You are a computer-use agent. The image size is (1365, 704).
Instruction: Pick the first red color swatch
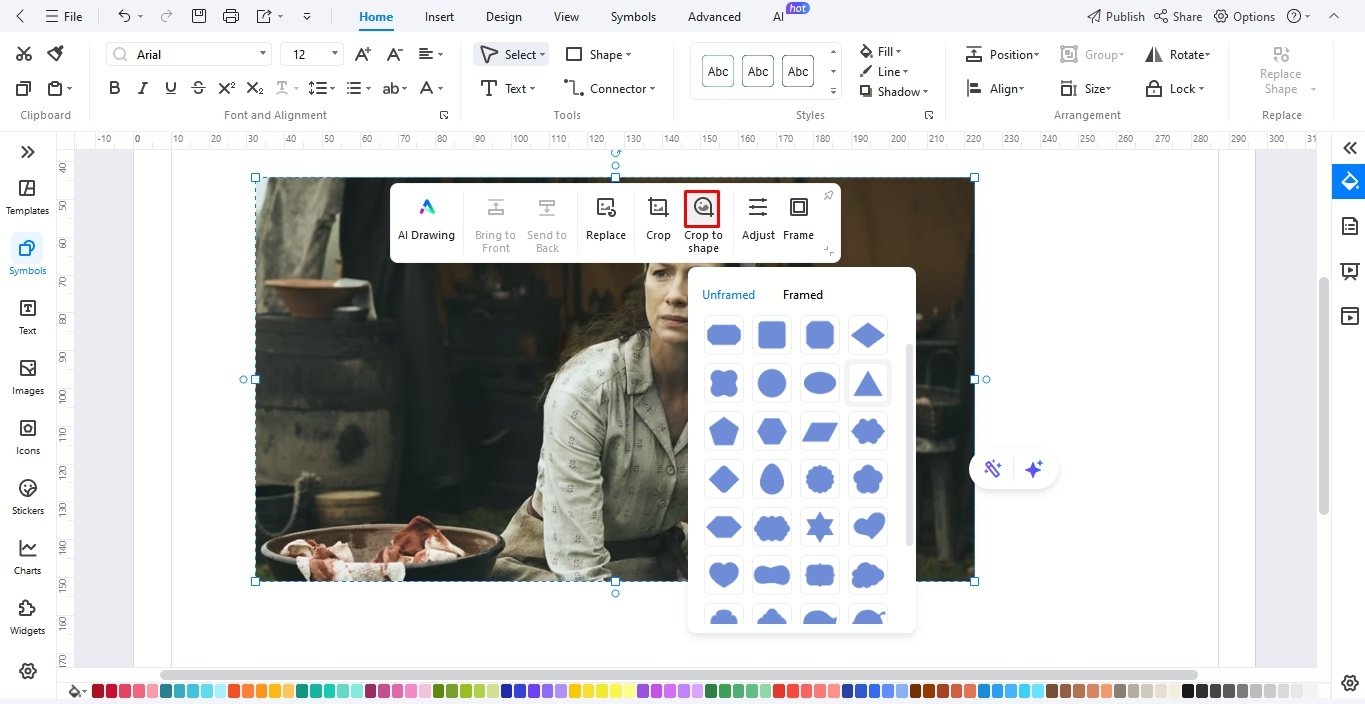point(98,691)
